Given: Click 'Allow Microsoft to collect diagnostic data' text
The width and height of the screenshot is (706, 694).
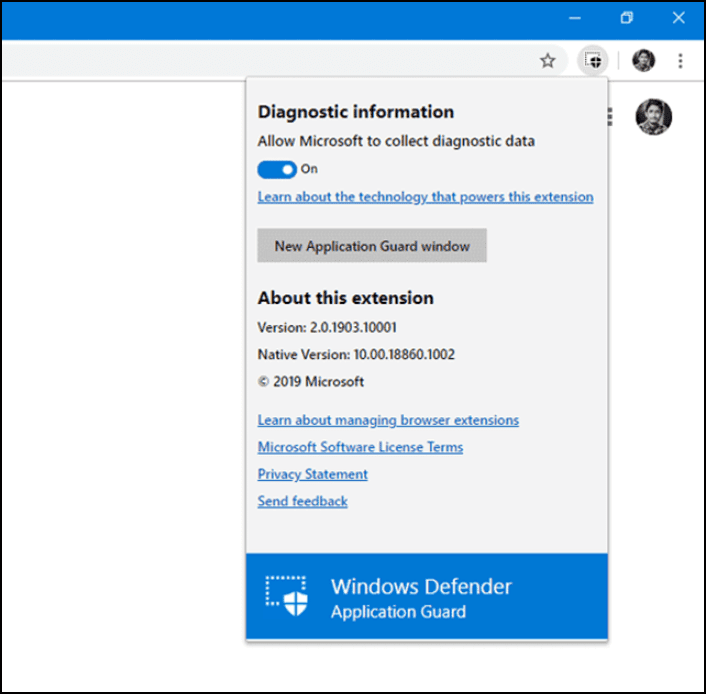Looking at the screenshot, I should [396, 141].
